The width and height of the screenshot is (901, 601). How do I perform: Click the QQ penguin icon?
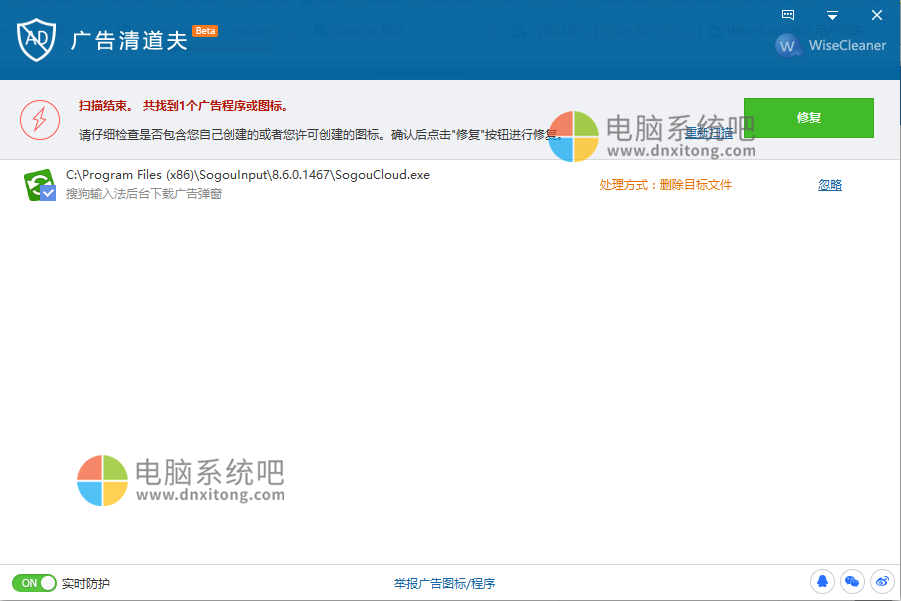(822, 581)
